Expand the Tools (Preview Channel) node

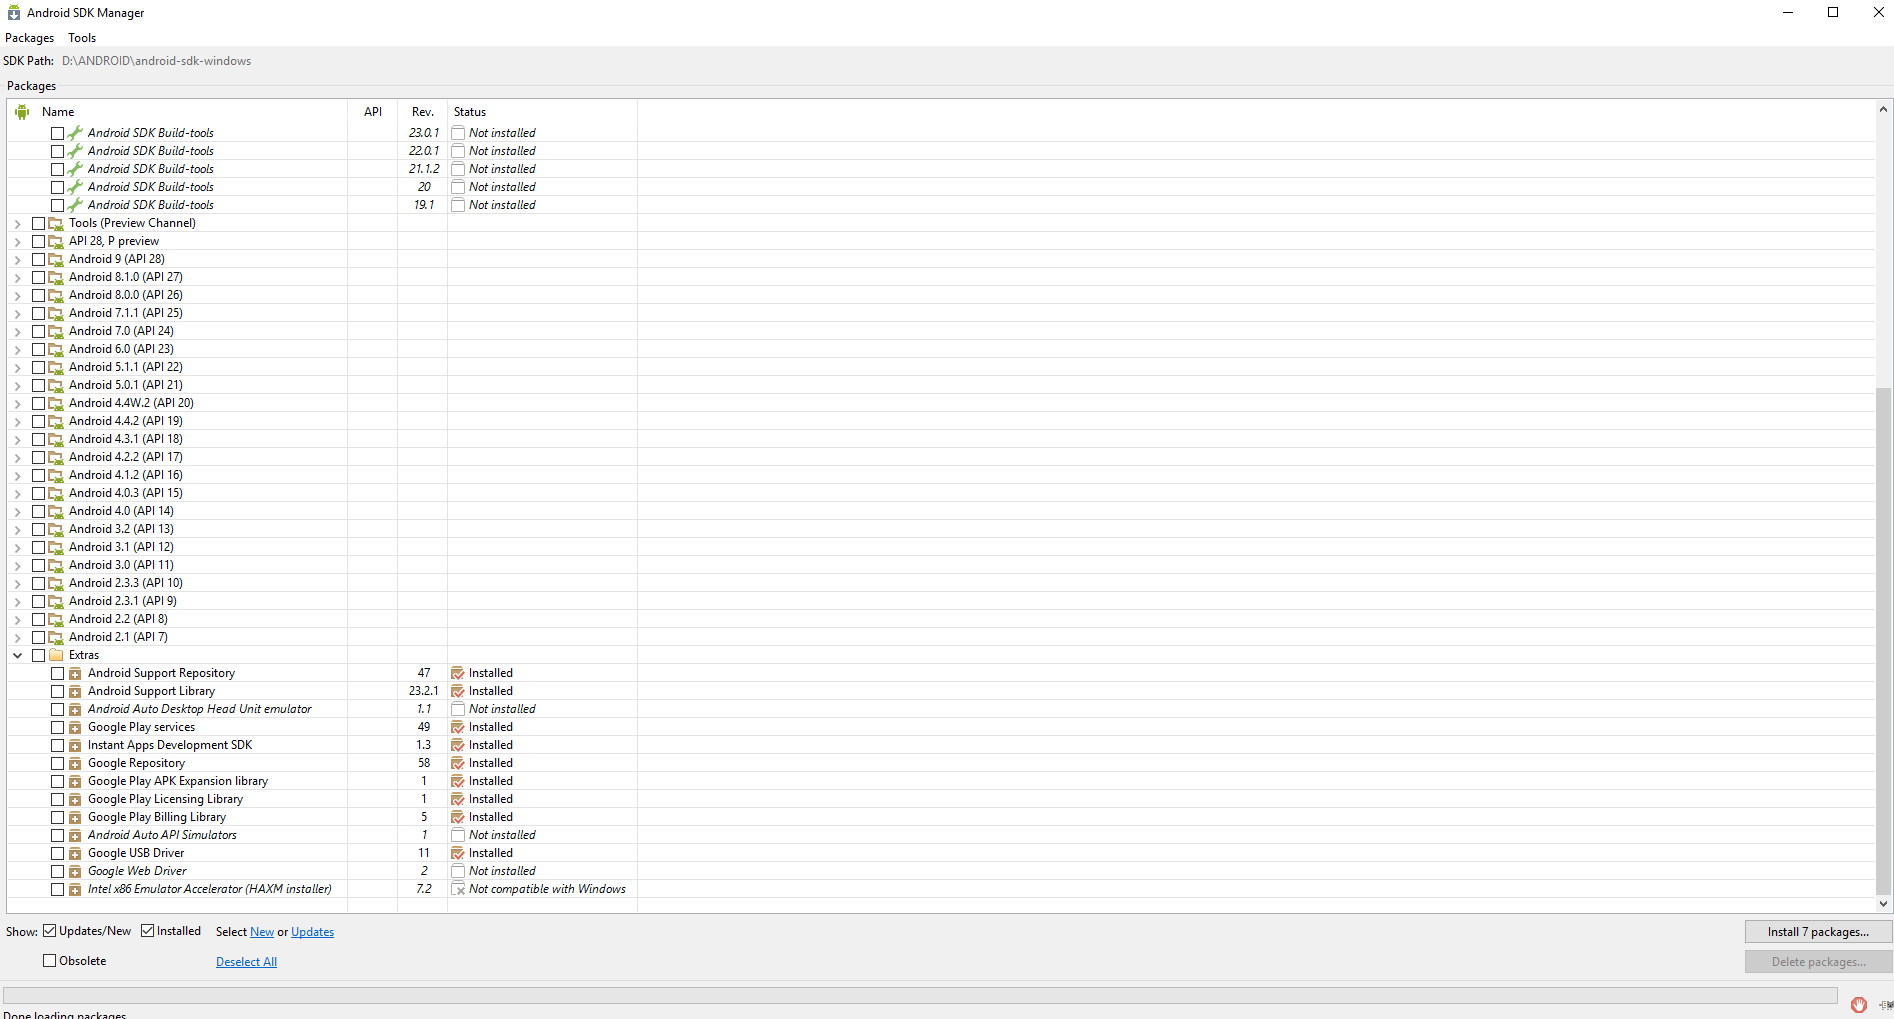coord(17,223)
